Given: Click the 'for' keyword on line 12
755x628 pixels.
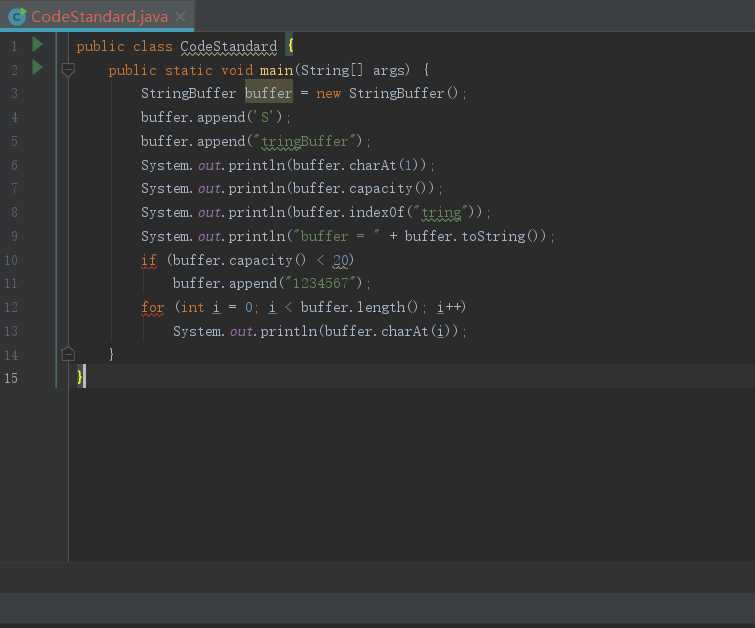Looking at the screenshot, I should 153,307.
